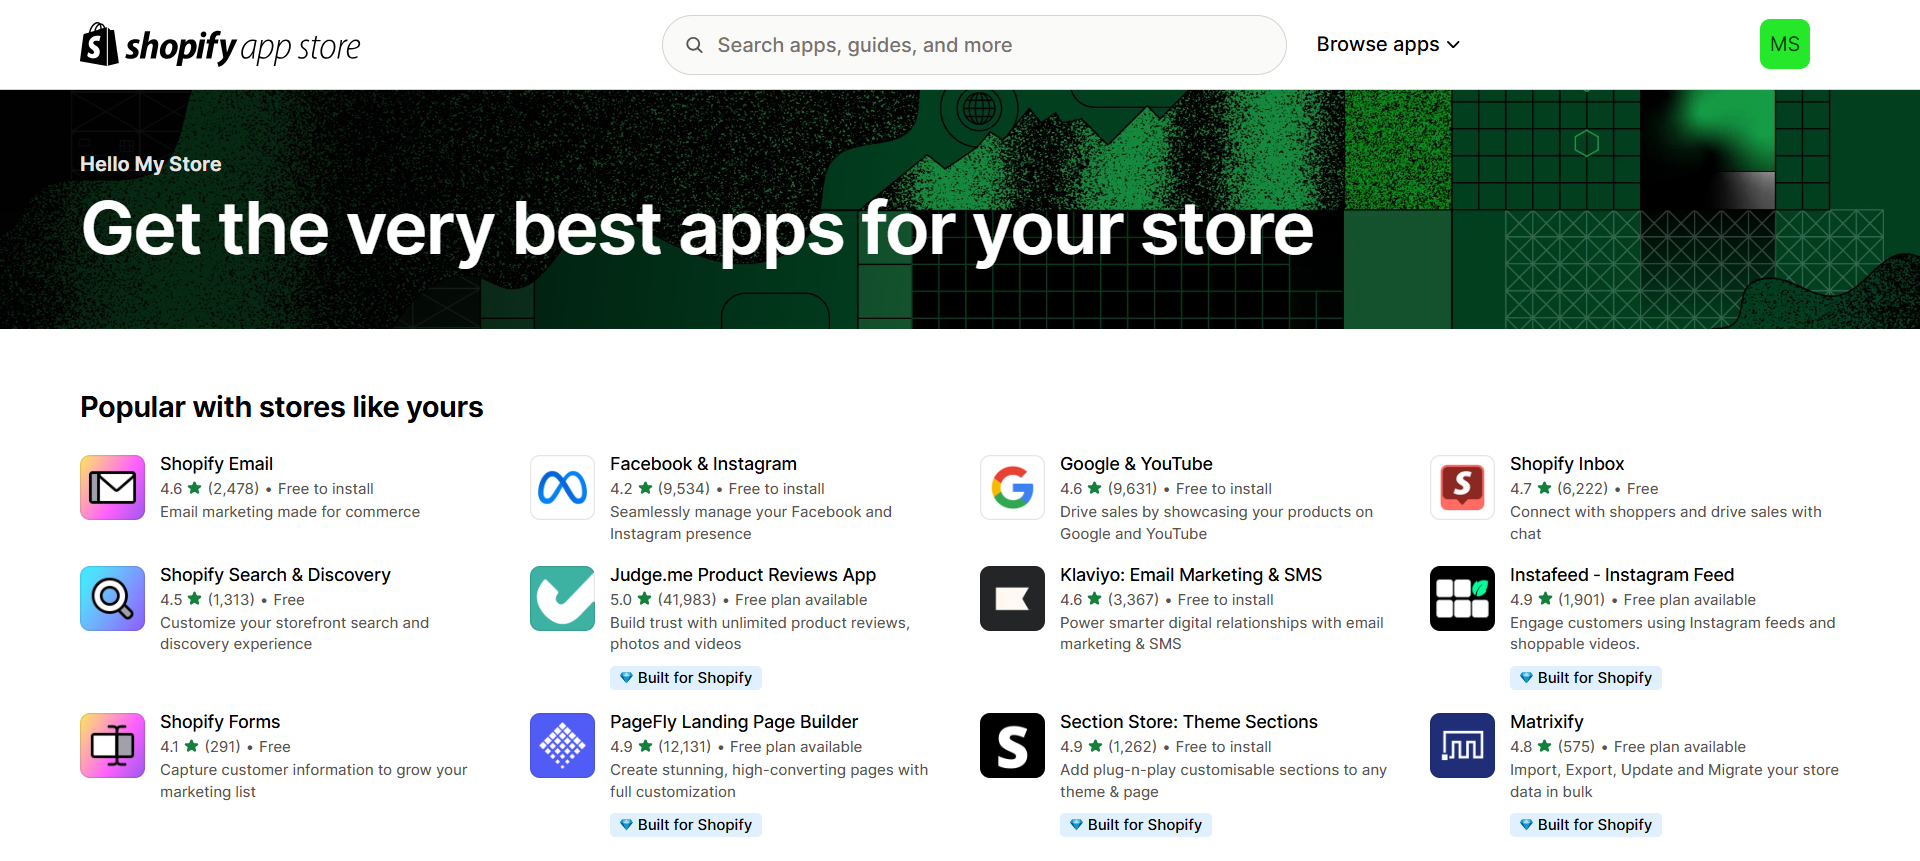Click Klaviyo description about digital relationships
Image resolution: width=1920 pixels, height=861 pixels.
[1222, 634]
